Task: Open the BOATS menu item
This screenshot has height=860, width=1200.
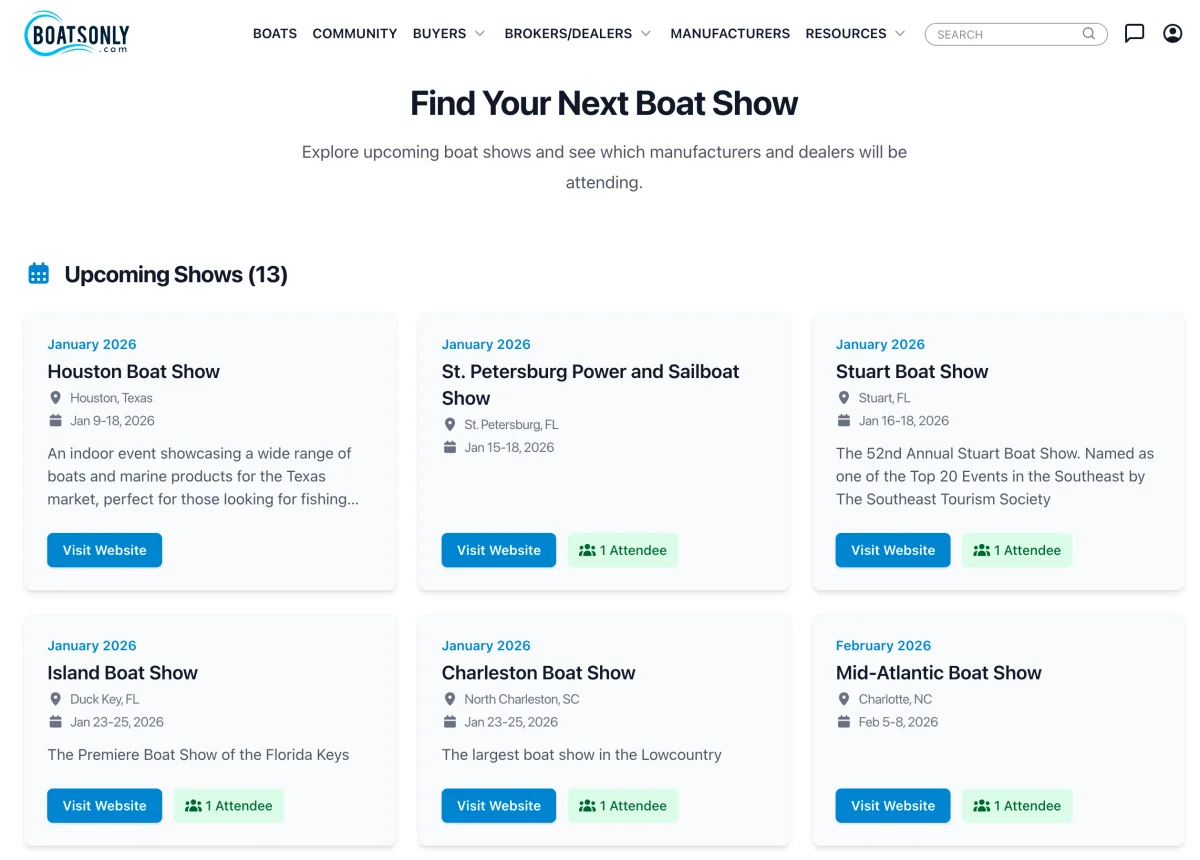Action: (x=275, y=33)
